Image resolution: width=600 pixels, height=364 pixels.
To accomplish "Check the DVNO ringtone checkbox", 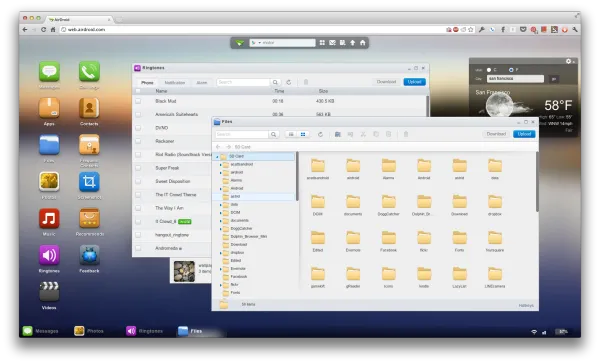I will pos(138,128).
